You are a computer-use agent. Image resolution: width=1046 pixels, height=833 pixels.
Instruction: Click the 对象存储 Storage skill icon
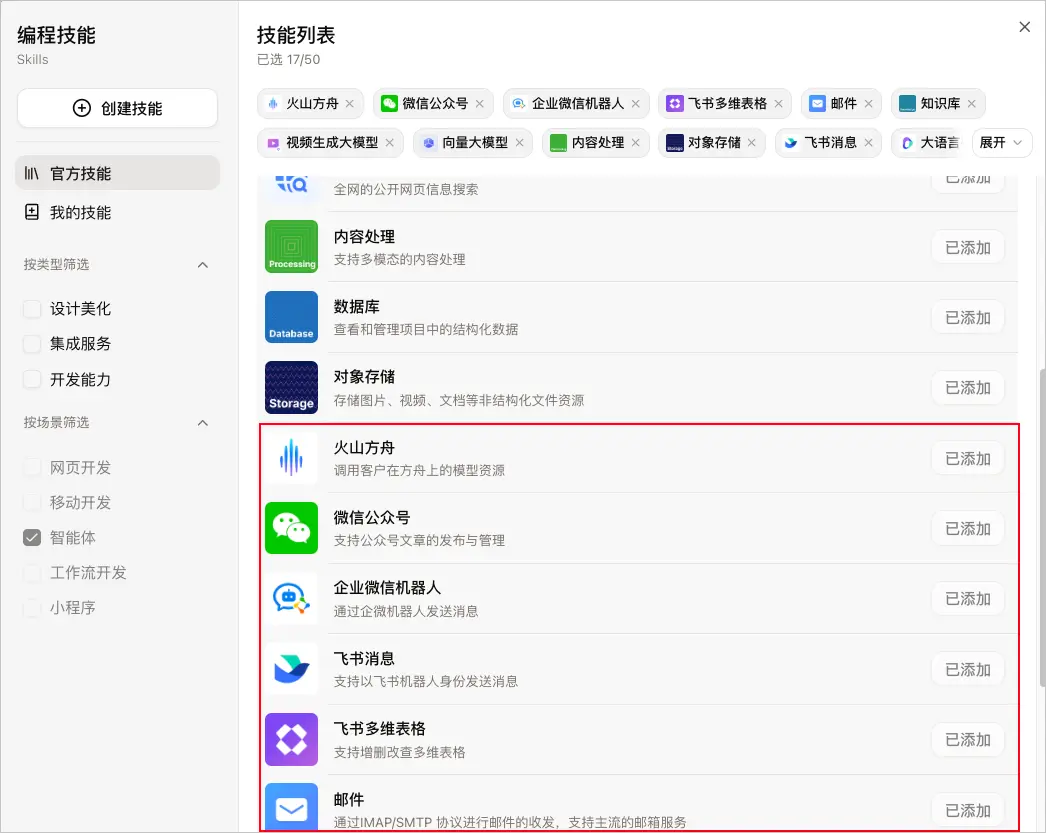pyautogui.click(x=292, y=387)
